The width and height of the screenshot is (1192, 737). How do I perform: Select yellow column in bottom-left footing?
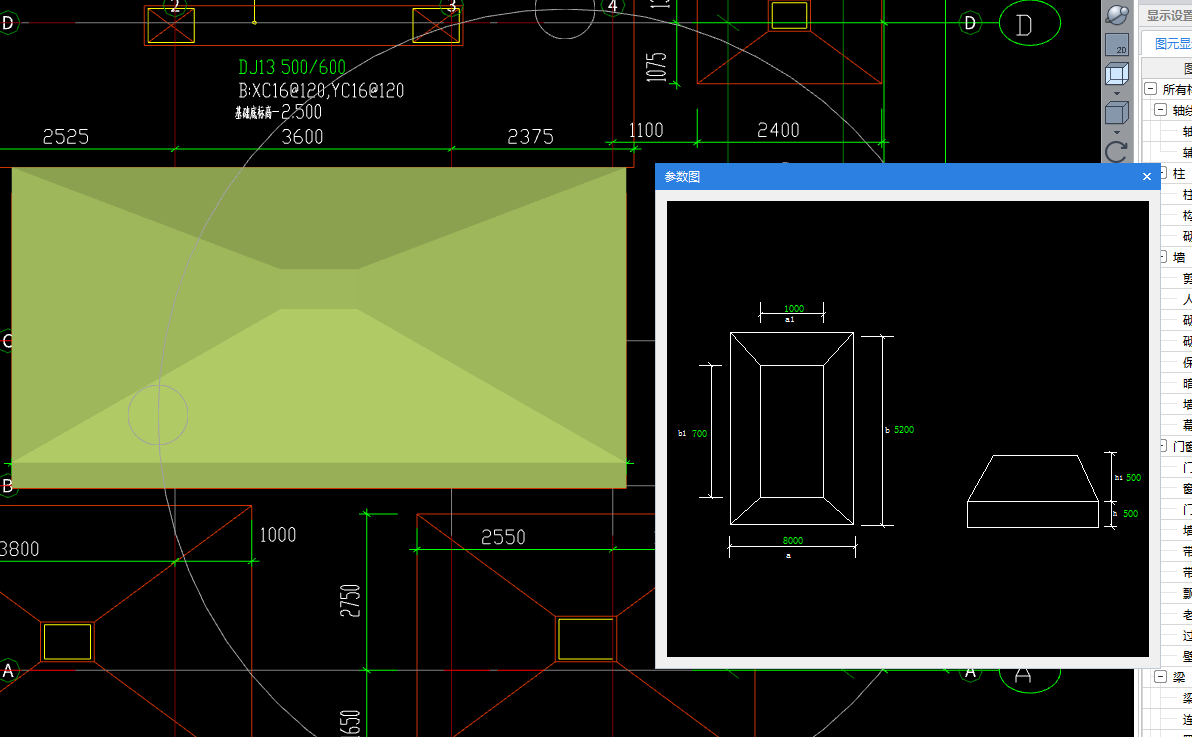pyautogui.click(x=68, y=642)
